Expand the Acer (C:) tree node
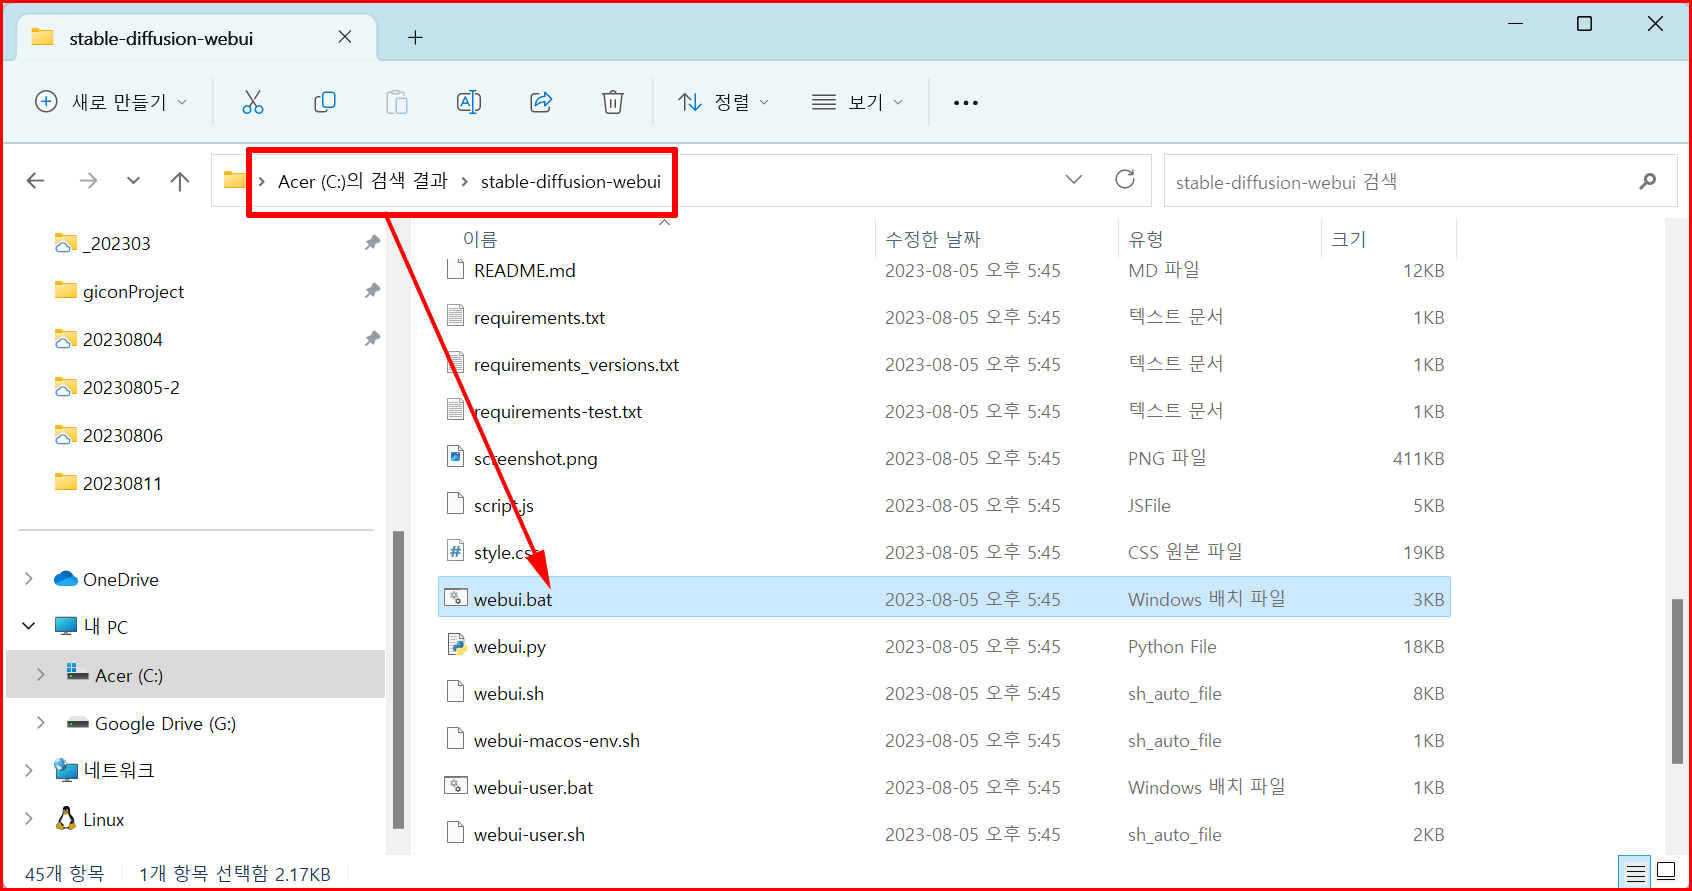The height and width of the screenshot is (891, 1692). [41, 675]
